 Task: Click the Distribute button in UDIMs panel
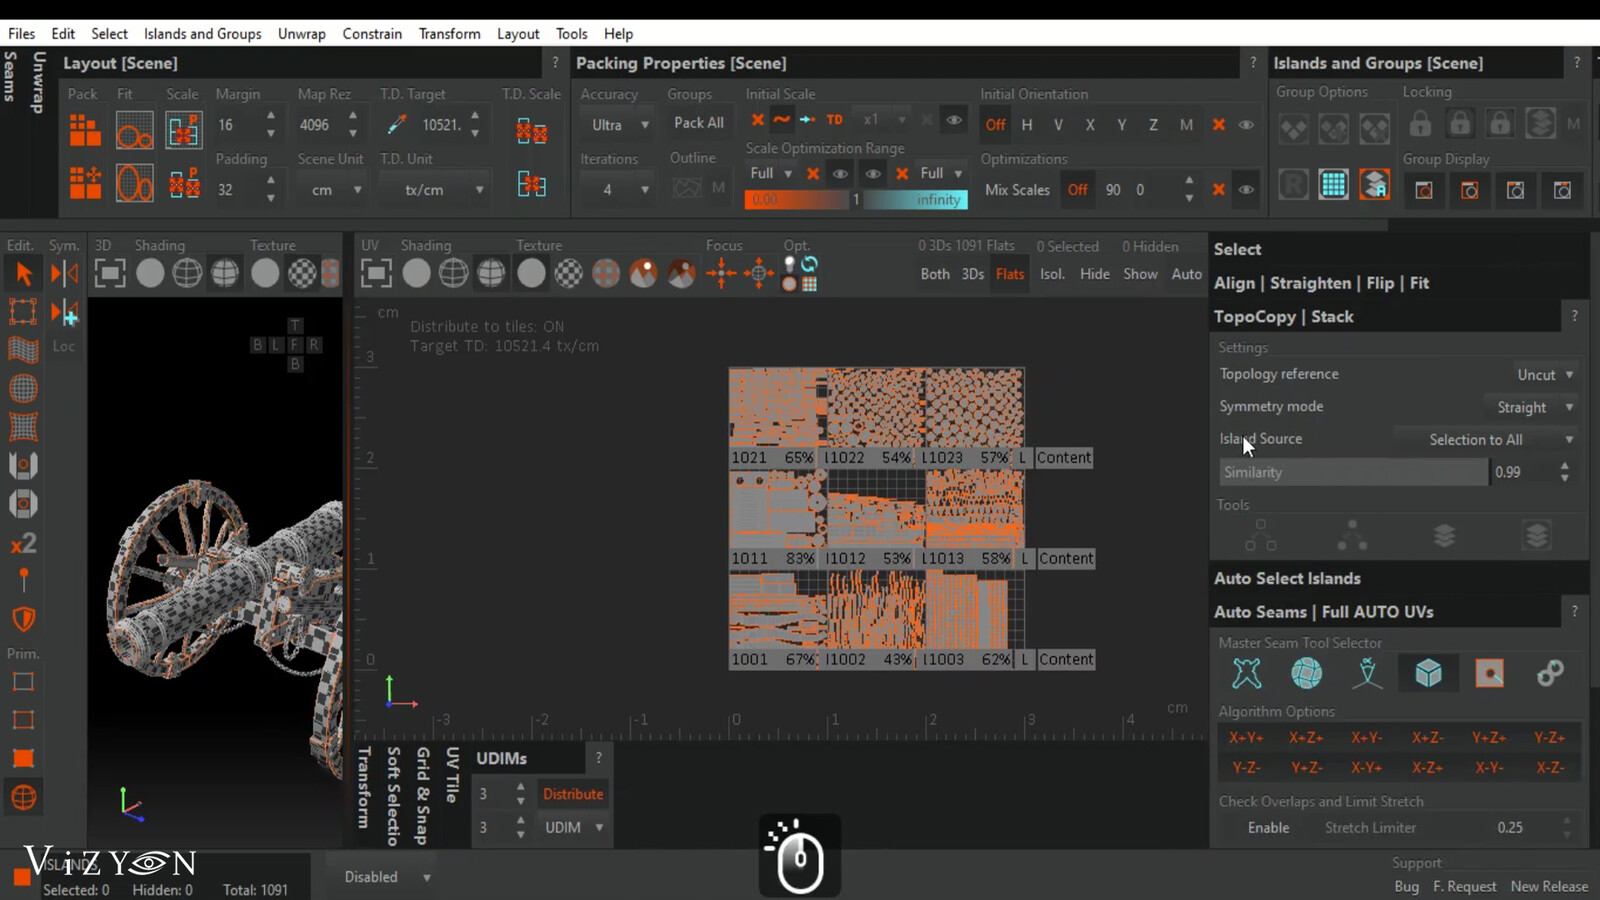pyautogui.click(x=573, y=794)
